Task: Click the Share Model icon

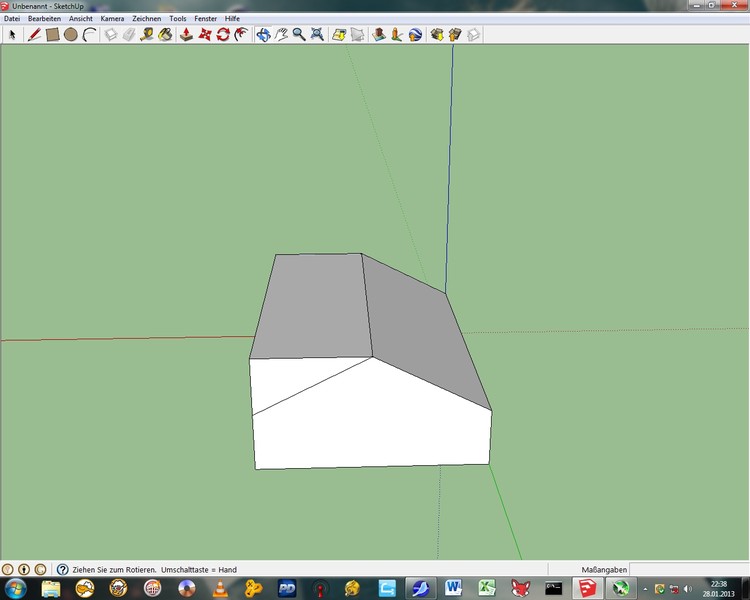Action: tap(455, 34)
